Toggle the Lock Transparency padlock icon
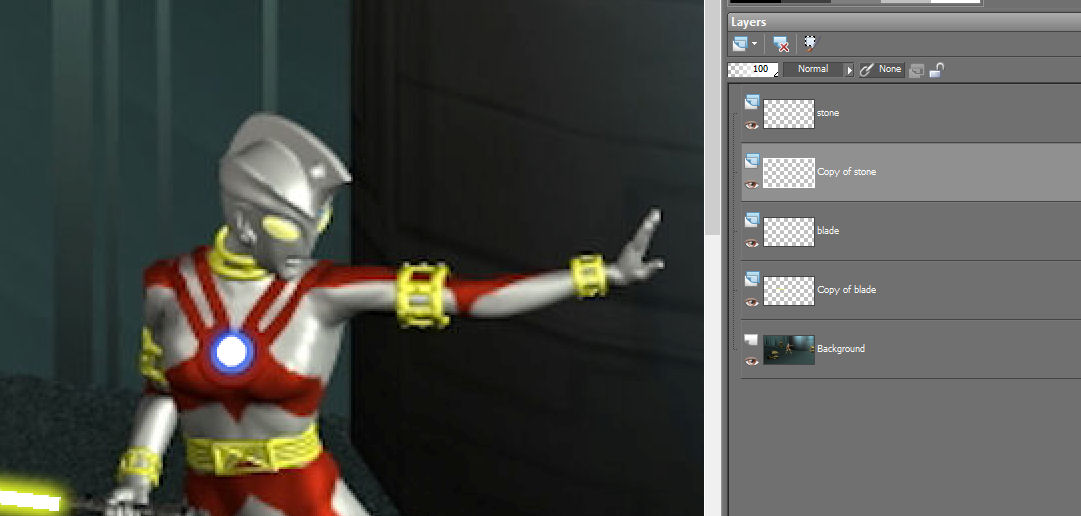 point(936,70)
